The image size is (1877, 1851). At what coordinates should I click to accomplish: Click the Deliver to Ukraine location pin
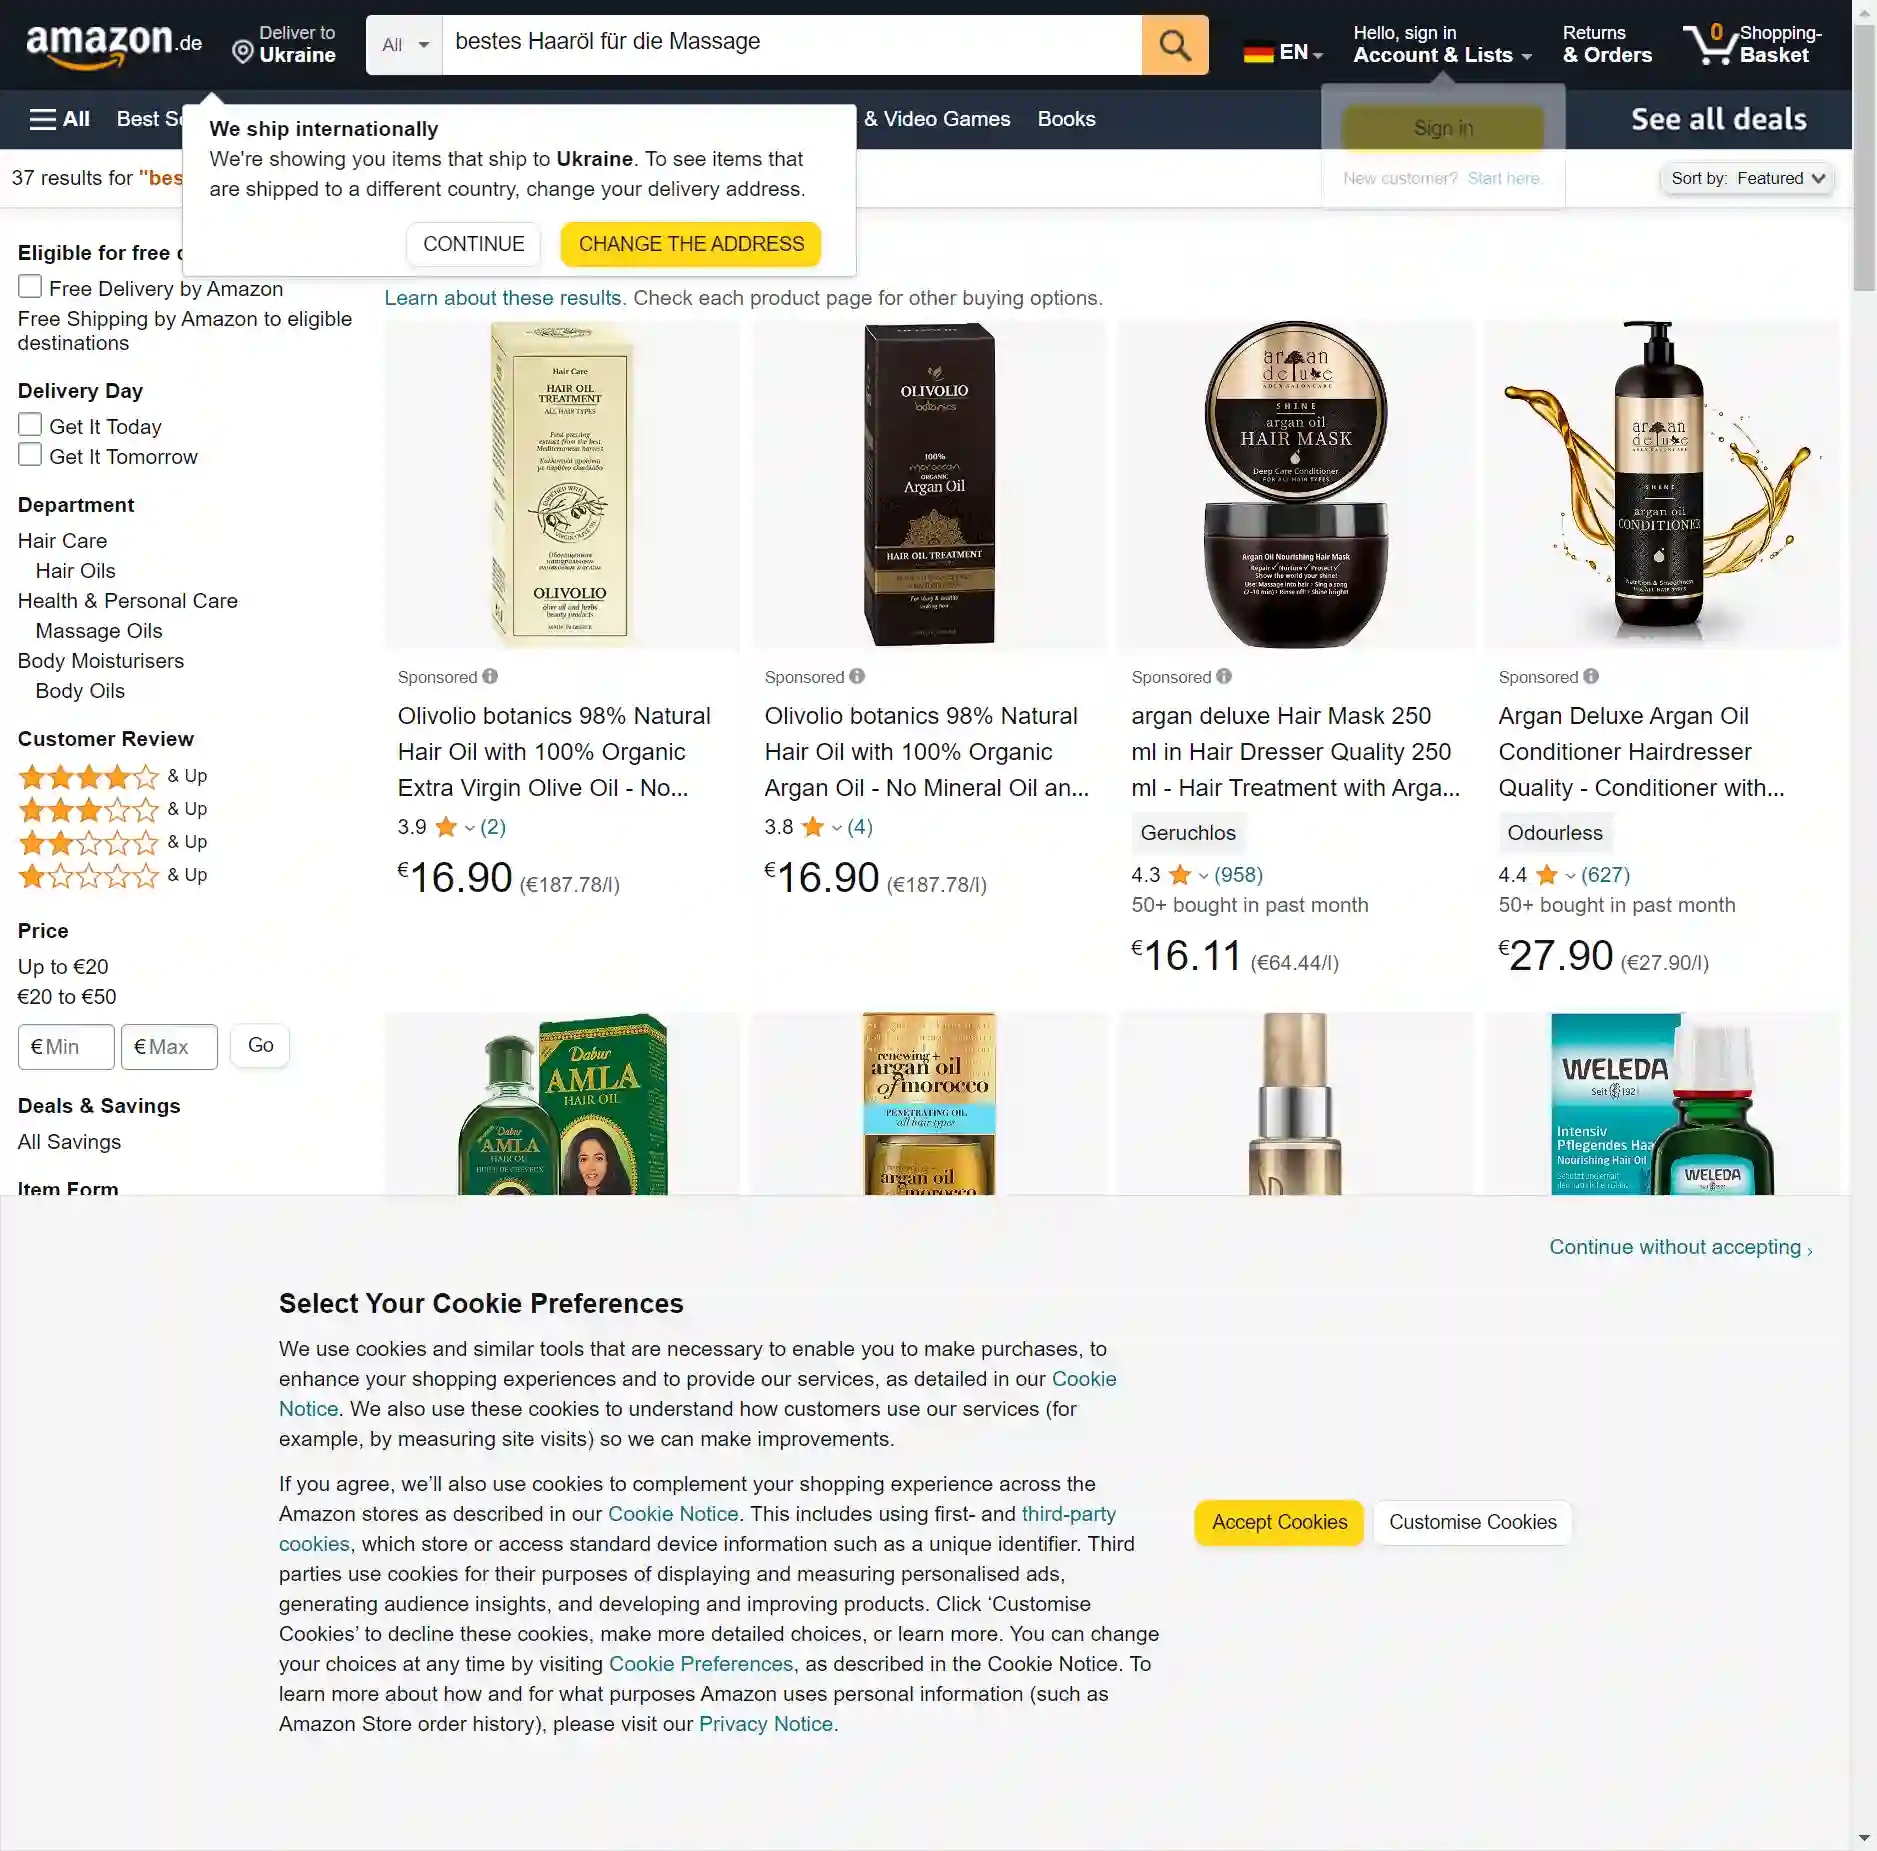(x=242, y=52)
